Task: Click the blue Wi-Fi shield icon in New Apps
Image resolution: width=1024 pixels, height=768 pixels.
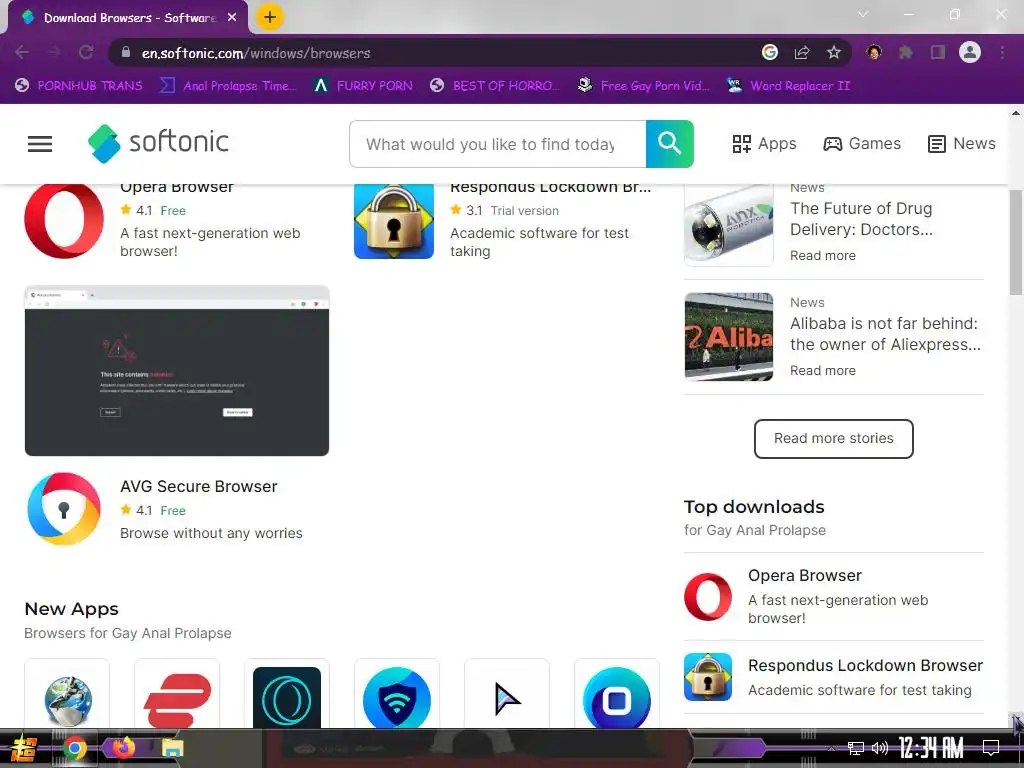Action: [x=397, y=696]
